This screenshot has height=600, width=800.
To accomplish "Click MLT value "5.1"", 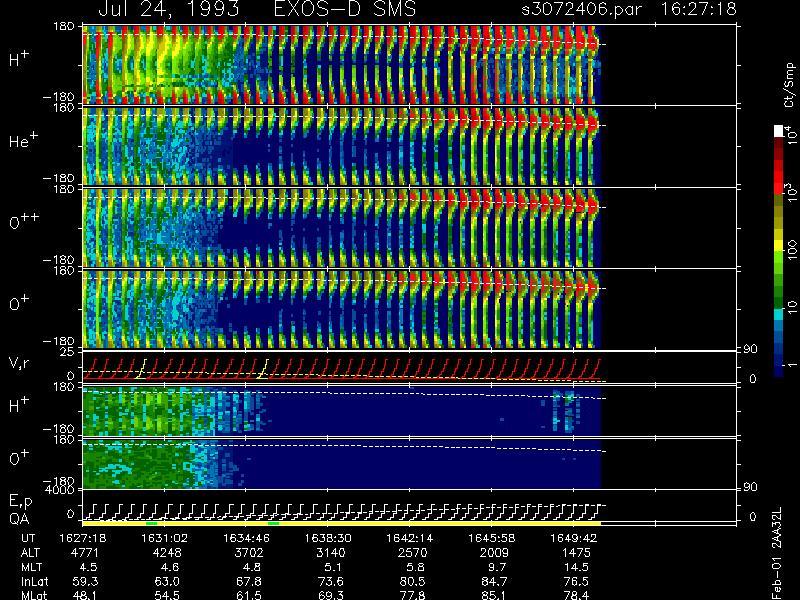I will [x=334, y=567].
